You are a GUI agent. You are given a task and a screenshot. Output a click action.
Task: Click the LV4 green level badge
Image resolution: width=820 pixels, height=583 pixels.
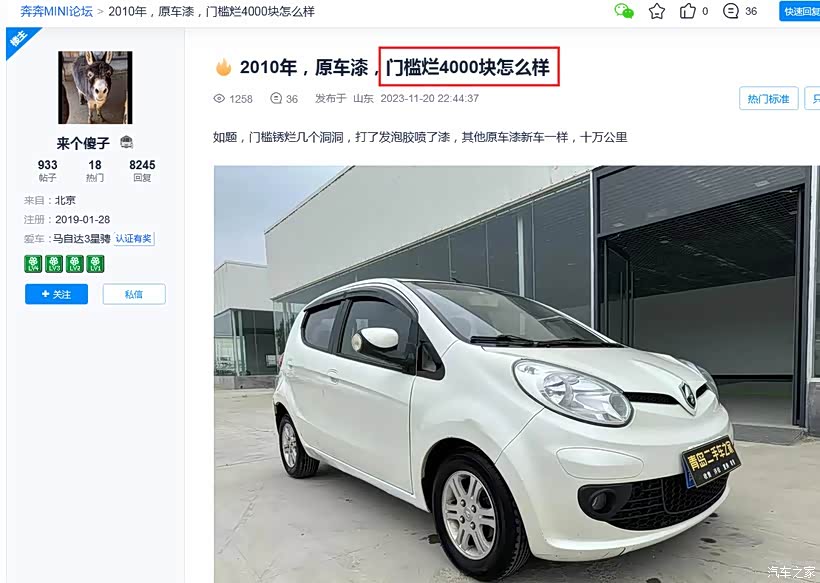pos(33,264)
